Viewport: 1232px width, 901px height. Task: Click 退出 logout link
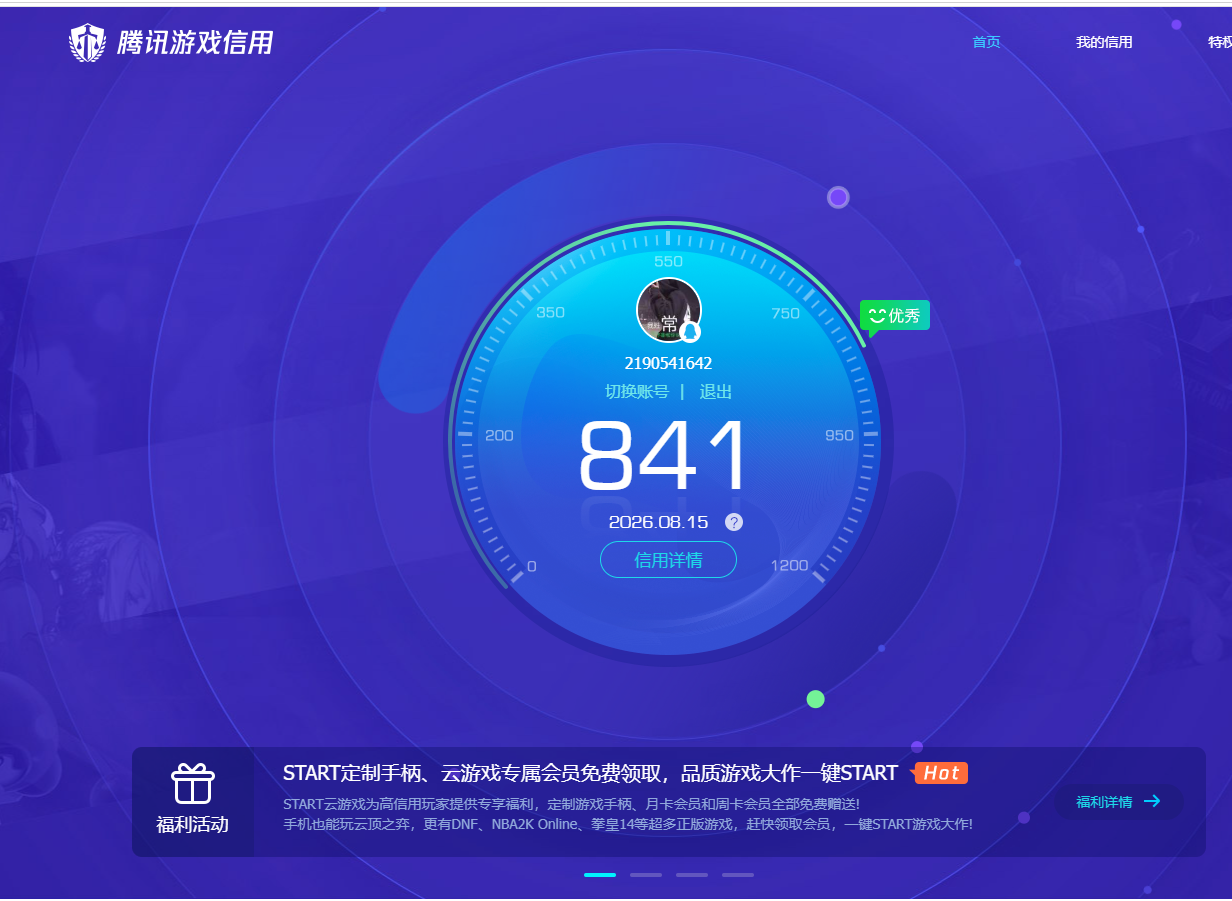coord(716,392)
